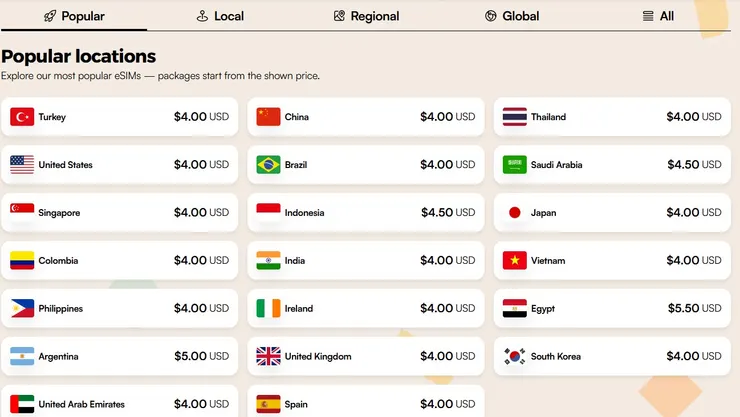
Task: Open the Thailand eSIM card
Action: (x=612, y=117)
